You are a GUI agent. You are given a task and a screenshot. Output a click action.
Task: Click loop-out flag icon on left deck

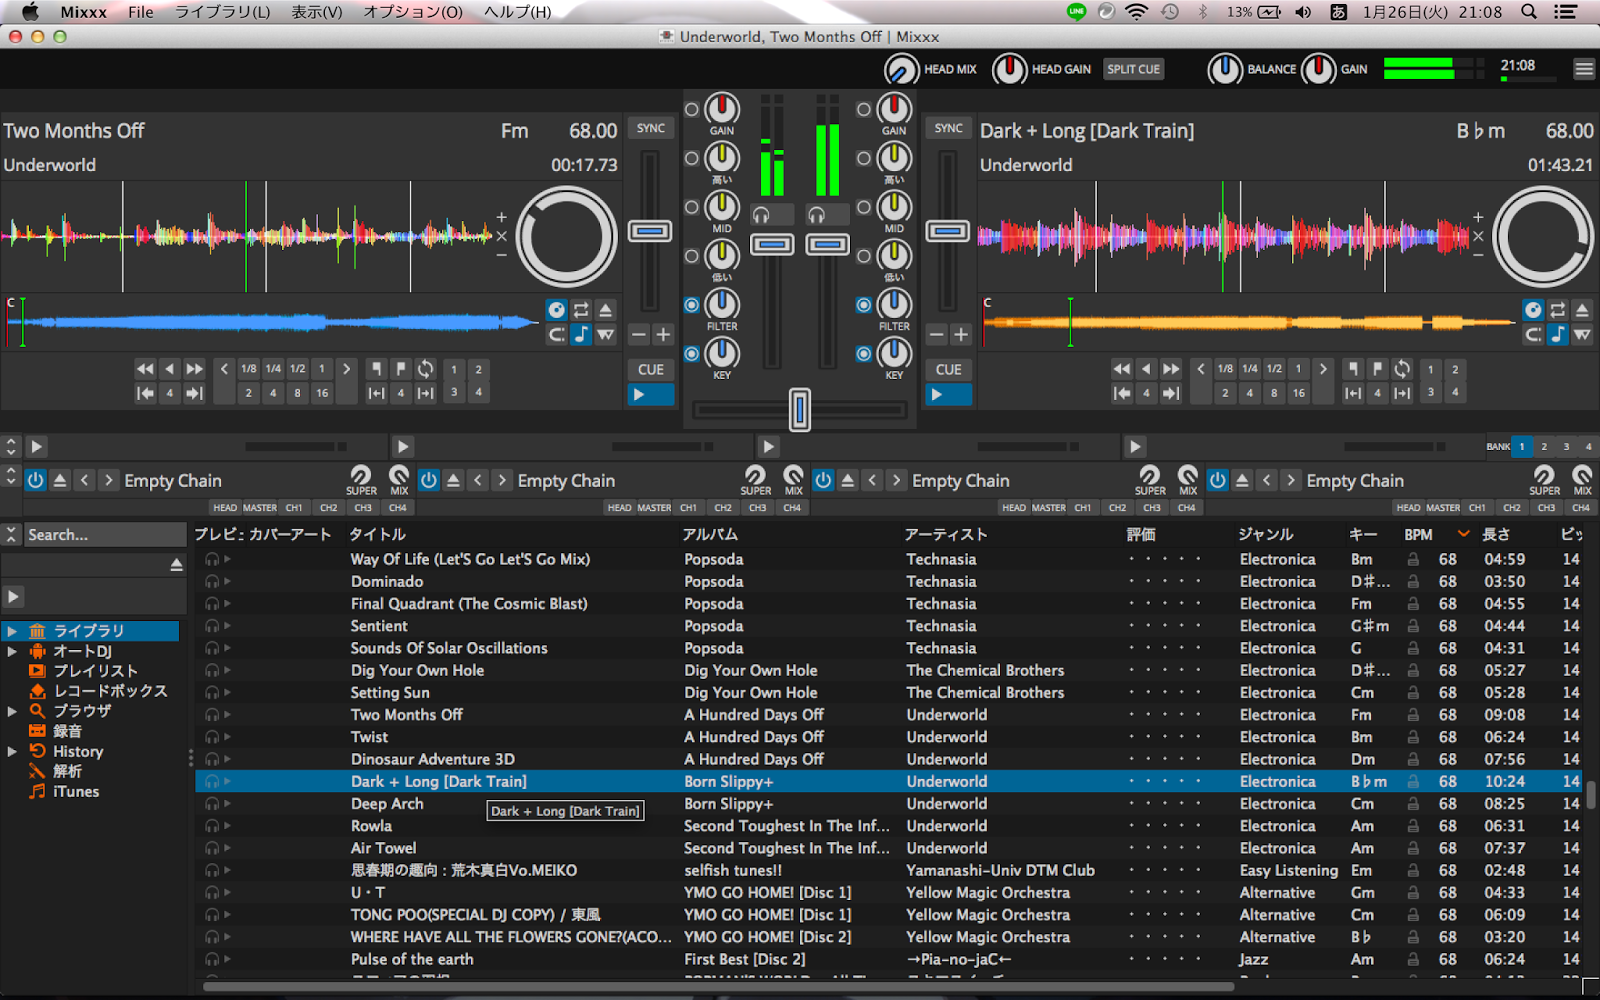click(x=400, y=369)
